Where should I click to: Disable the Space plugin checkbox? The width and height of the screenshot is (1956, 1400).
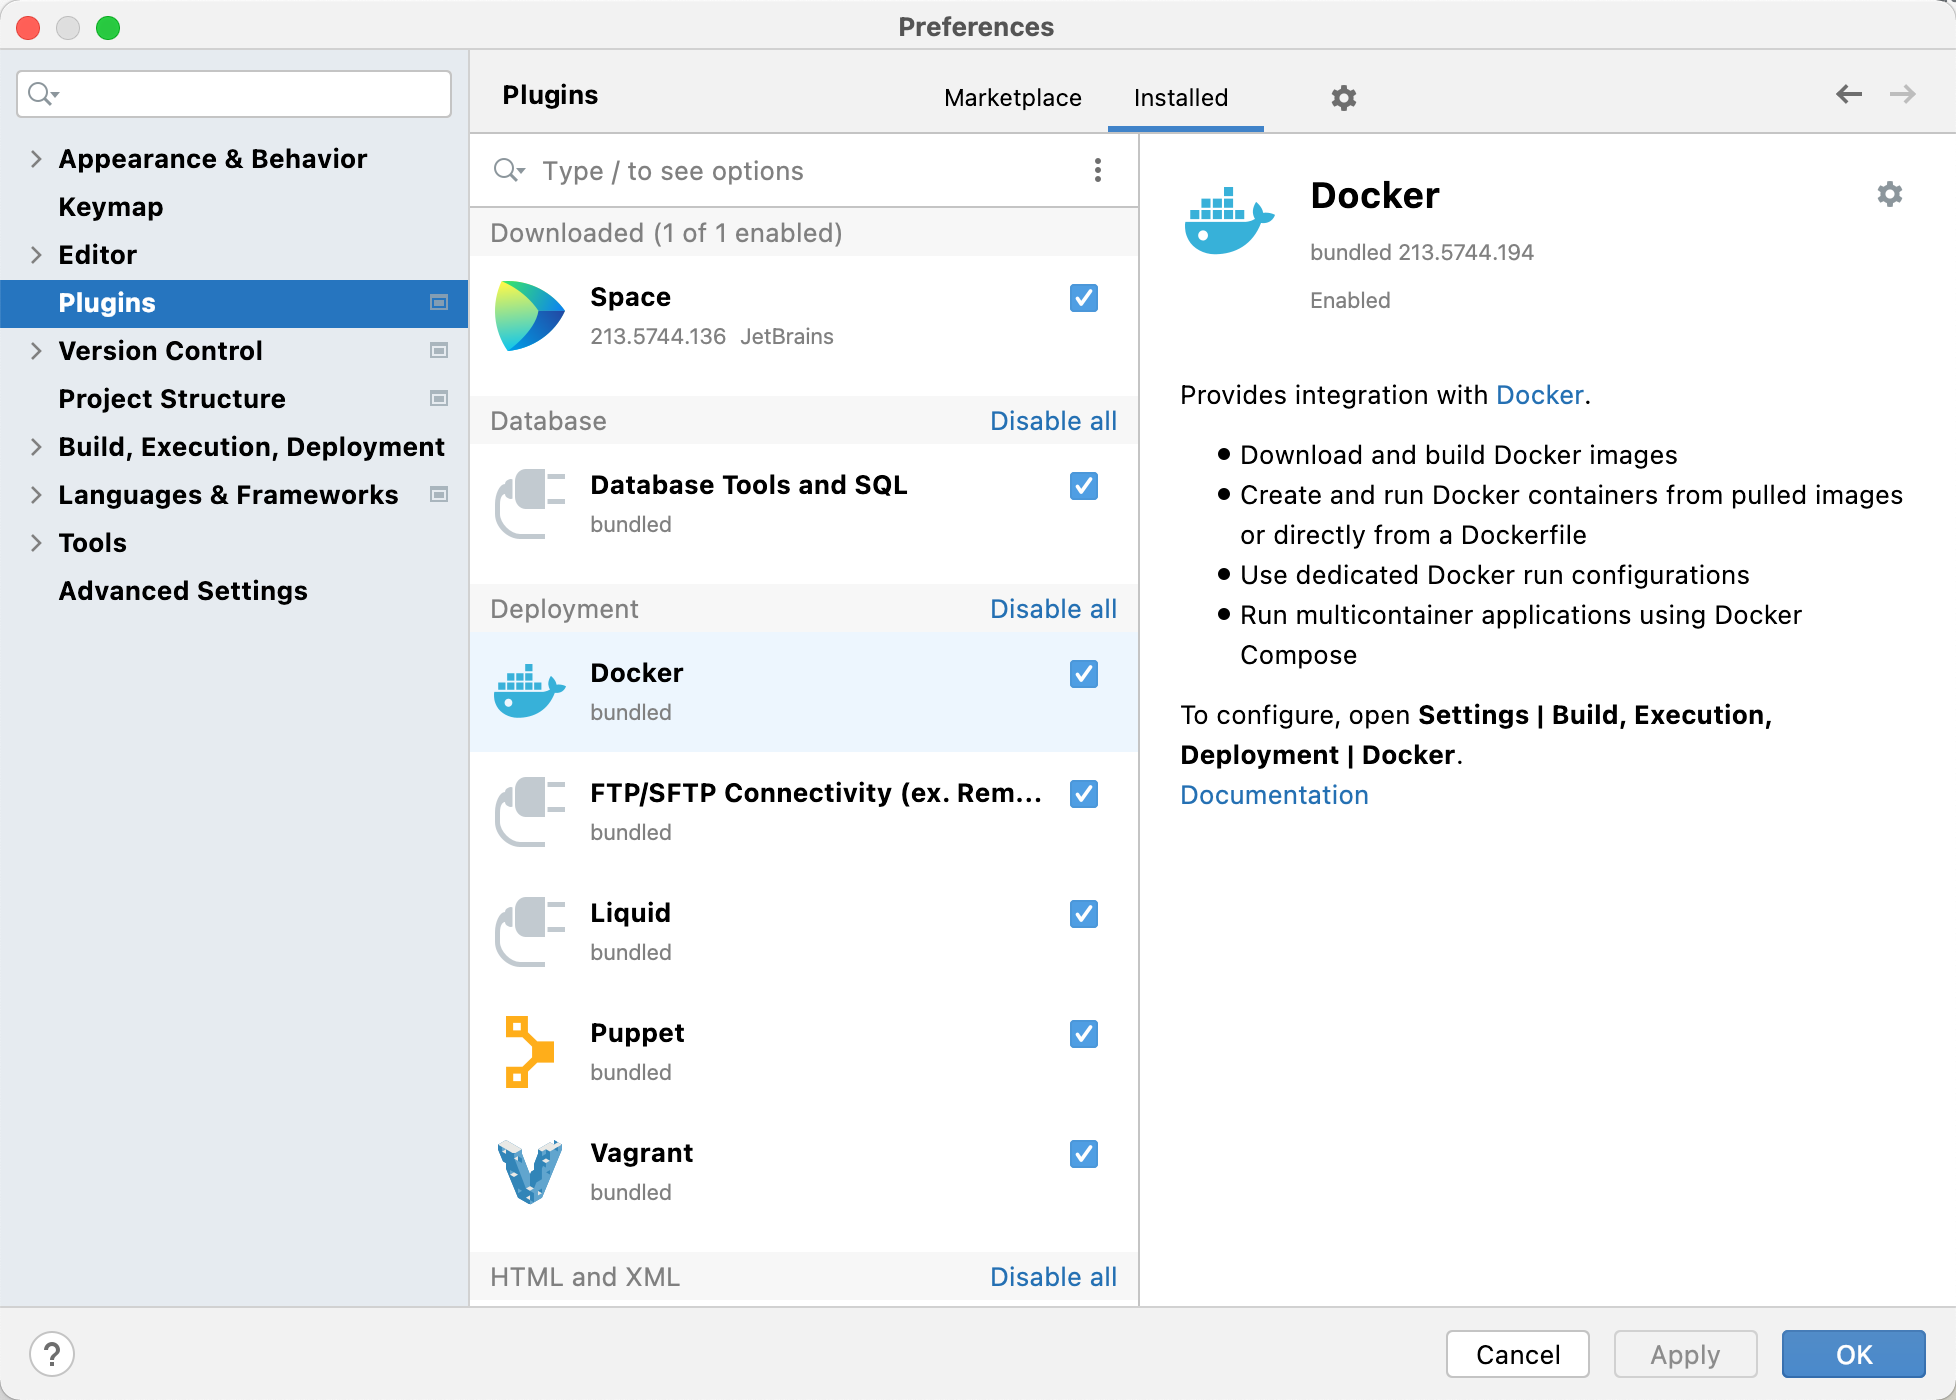click(x=1083, y=298)
